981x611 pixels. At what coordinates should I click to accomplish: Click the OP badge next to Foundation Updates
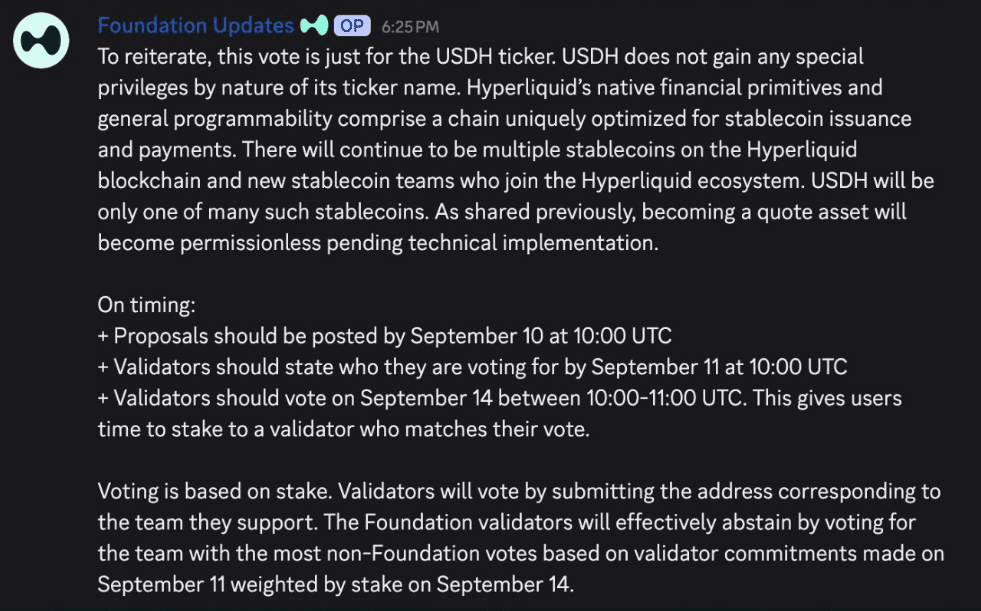pyautogui.click(x=350, y=24)
